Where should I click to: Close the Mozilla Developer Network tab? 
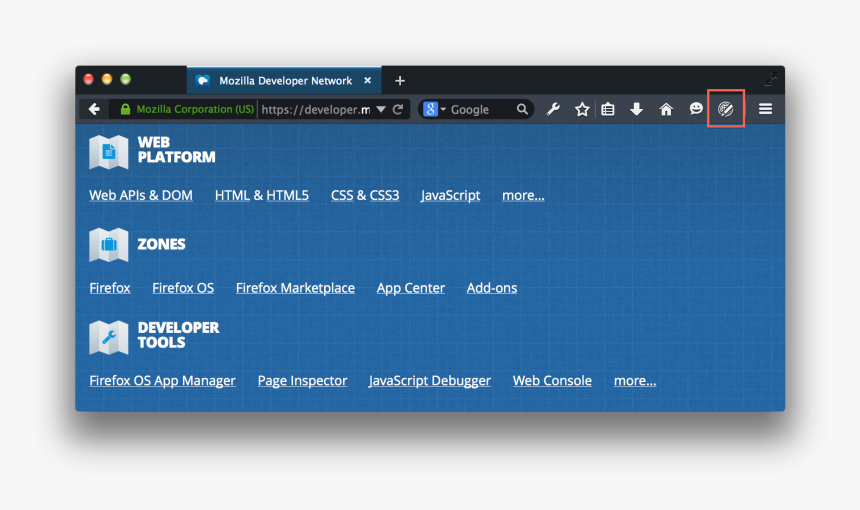coord(367,81)
